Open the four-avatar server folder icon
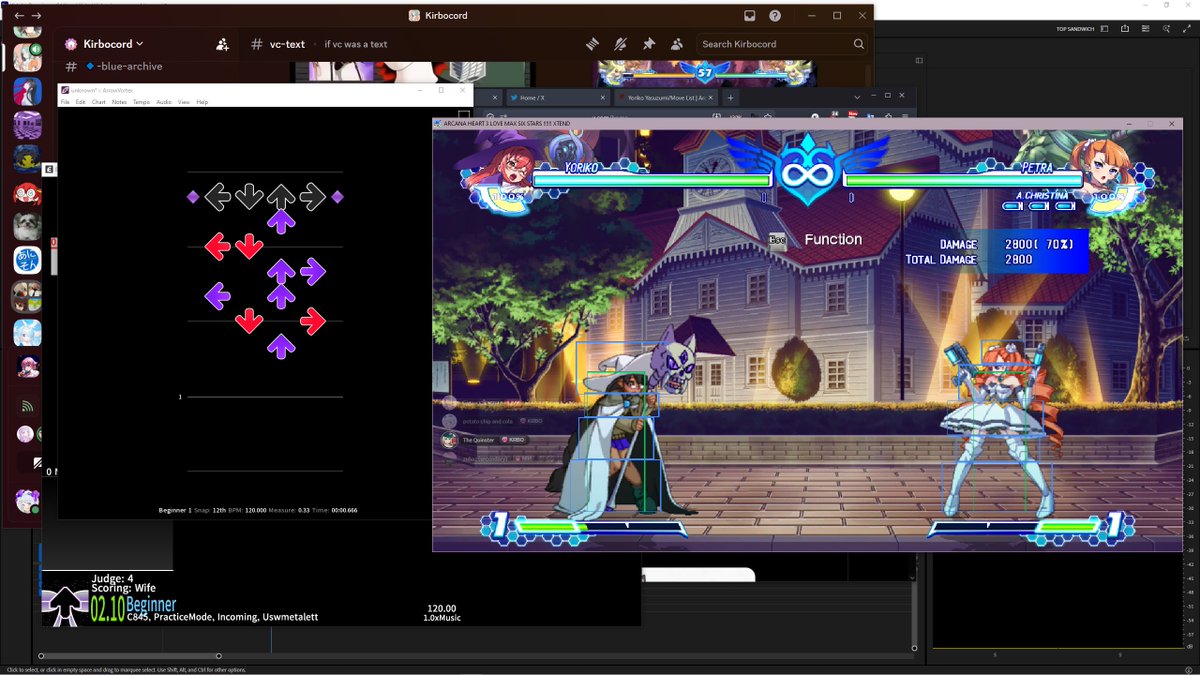The image size is (1200, 675). point(27,296)
